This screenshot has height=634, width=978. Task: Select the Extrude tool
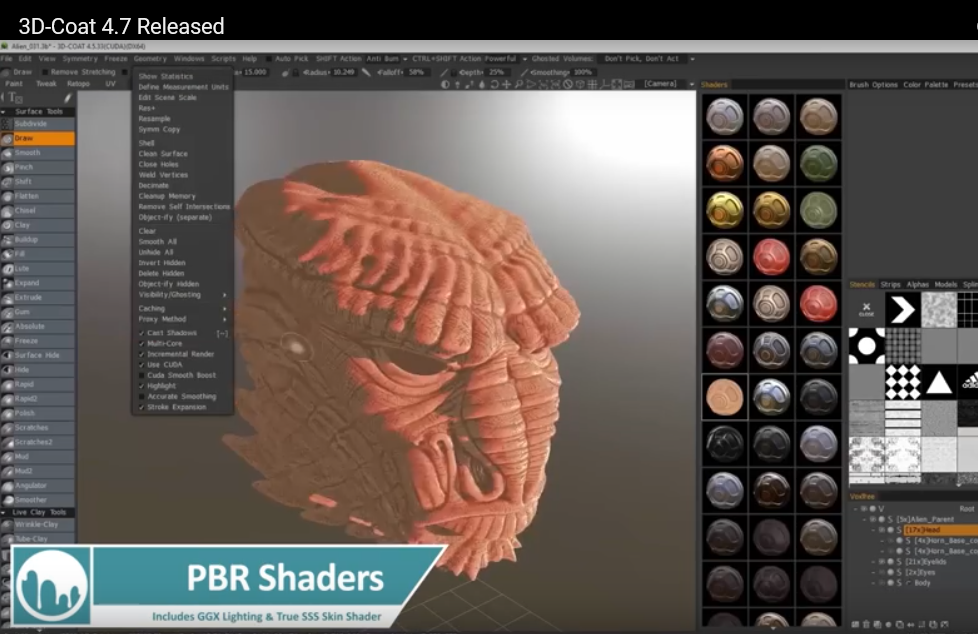click(x=38, y=297)
